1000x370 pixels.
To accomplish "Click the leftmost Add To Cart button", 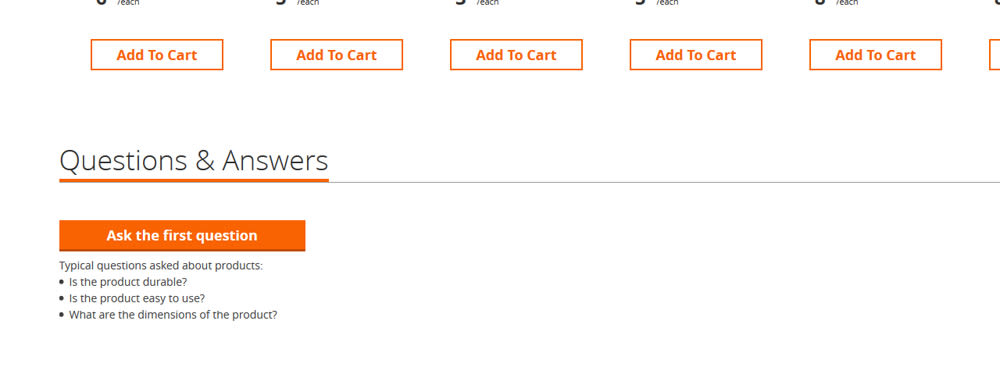I will point(157,55).
